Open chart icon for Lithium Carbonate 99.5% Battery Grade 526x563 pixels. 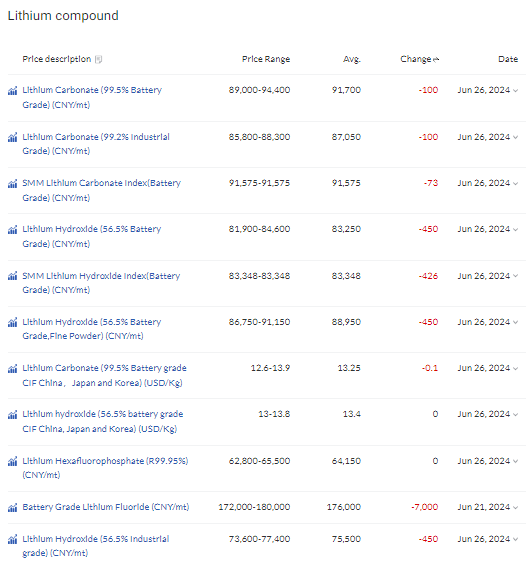pos(13,91)
